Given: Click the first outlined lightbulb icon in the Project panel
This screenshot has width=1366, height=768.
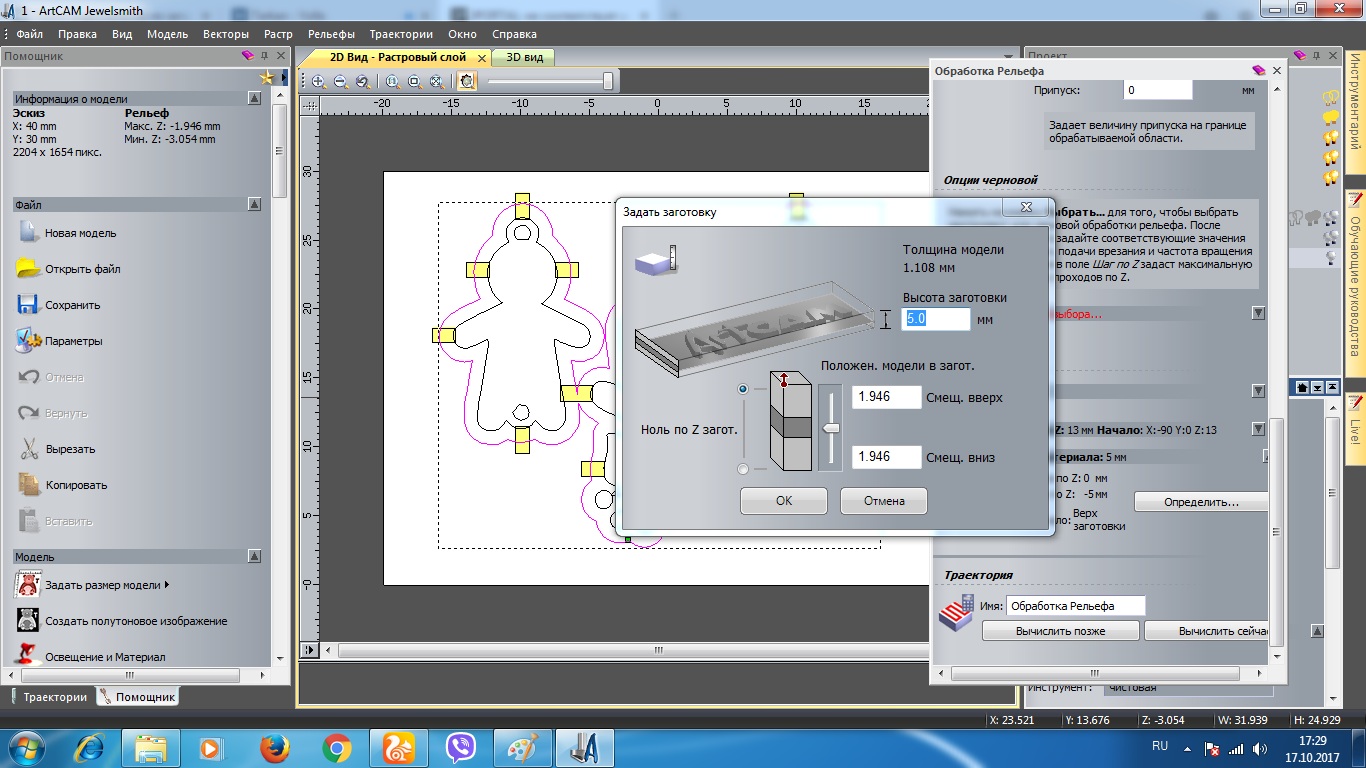Looking at the screenshot, I should pyautogui.click(x=1331, y=97).
